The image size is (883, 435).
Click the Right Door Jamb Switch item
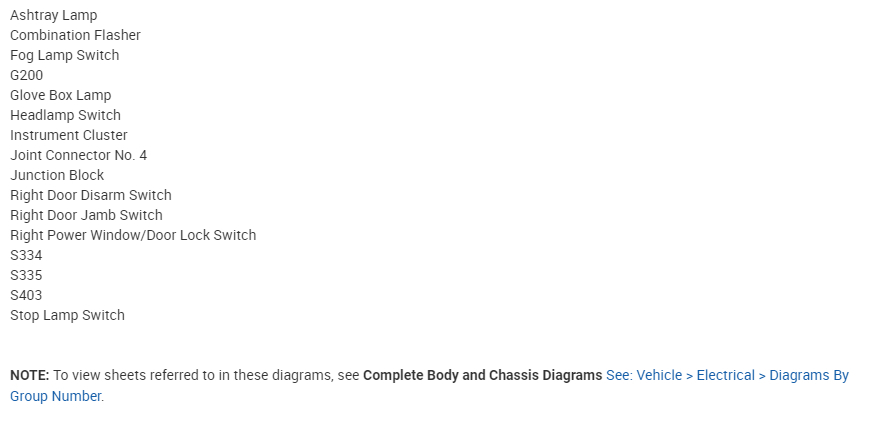click(x=86, y=216)
